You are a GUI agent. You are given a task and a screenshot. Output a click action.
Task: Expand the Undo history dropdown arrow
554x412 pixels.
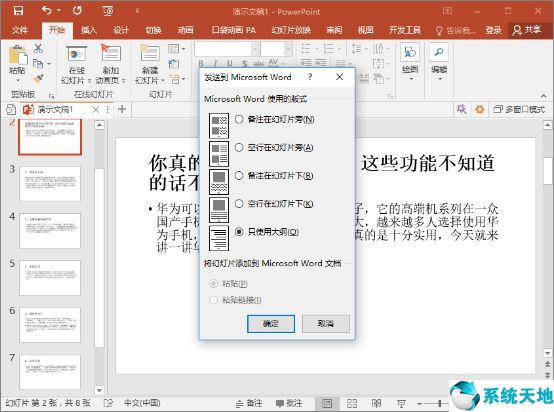[59, 11]
